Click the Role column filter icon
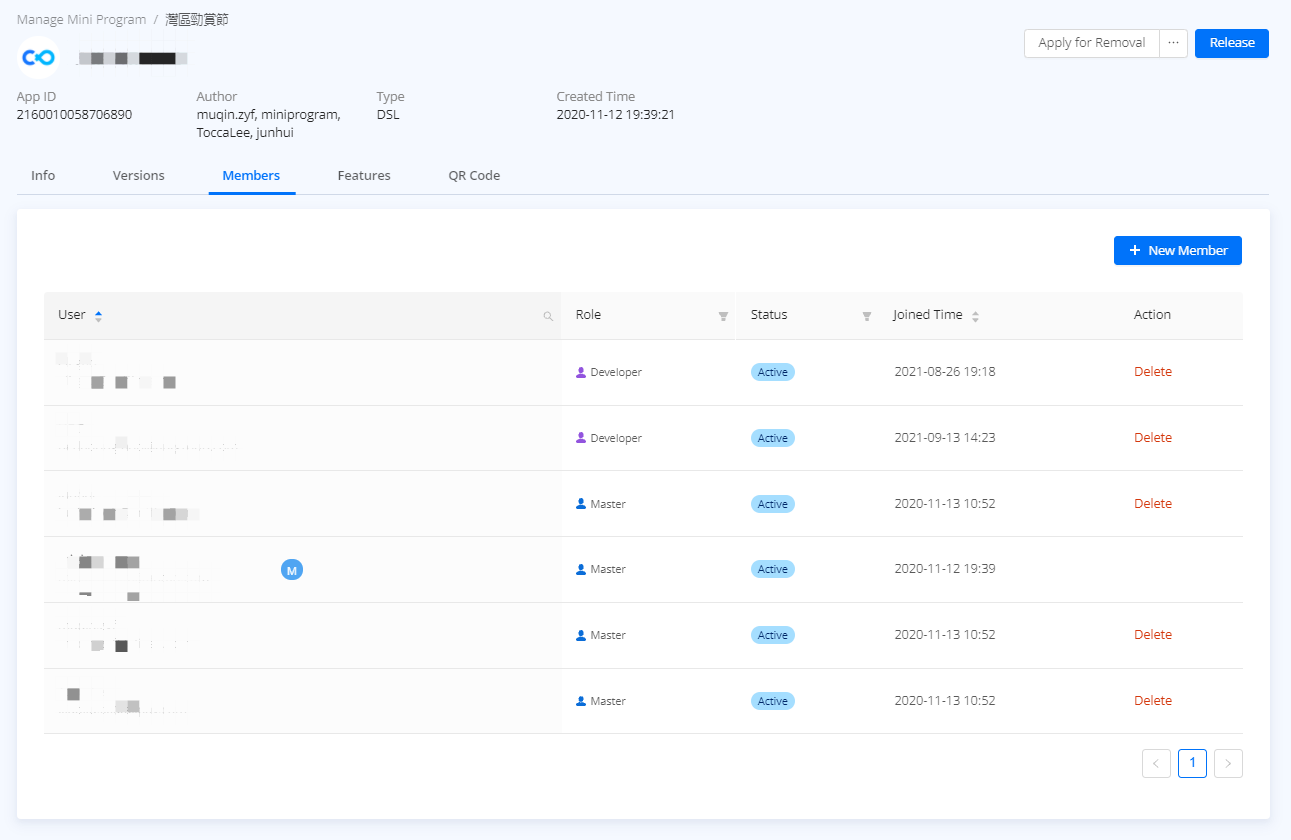Viewport: 1291px width, 840px height. coord(723,316)
